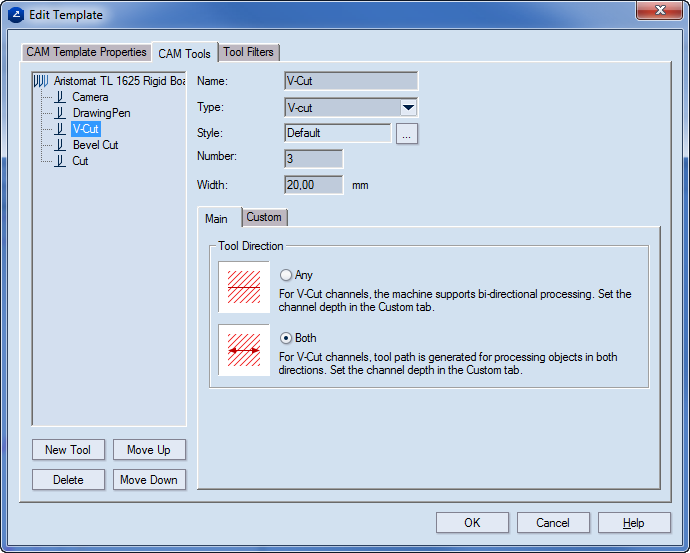Viewport: 690px width, 553px height.
Task: Switch to the Custom sub-tab
Action: (264, 217)
